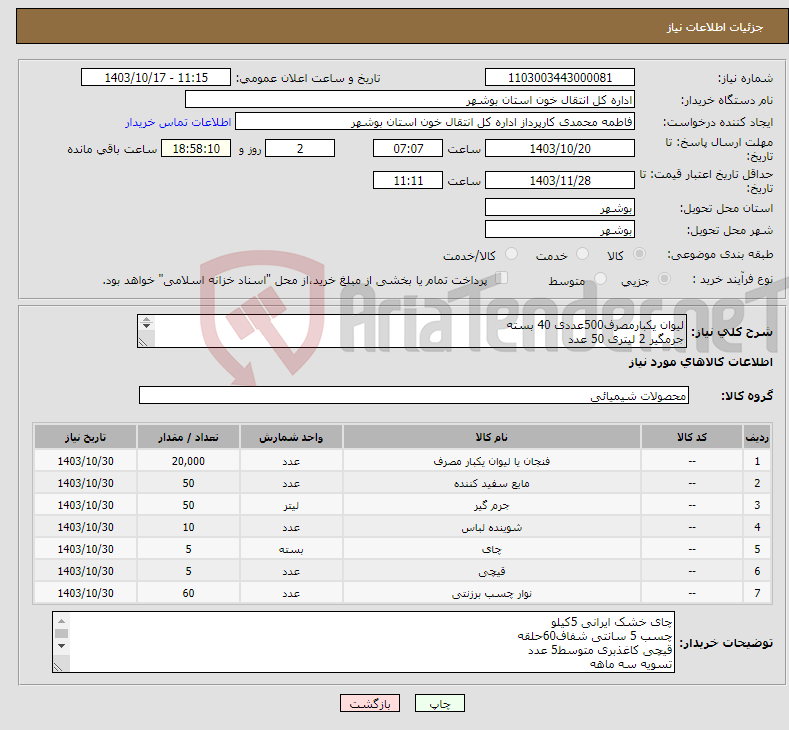The image size is (789, 730).
Task: Click scroll up arrow in توضیحات خریدار box
Action: tap(61, 621)
